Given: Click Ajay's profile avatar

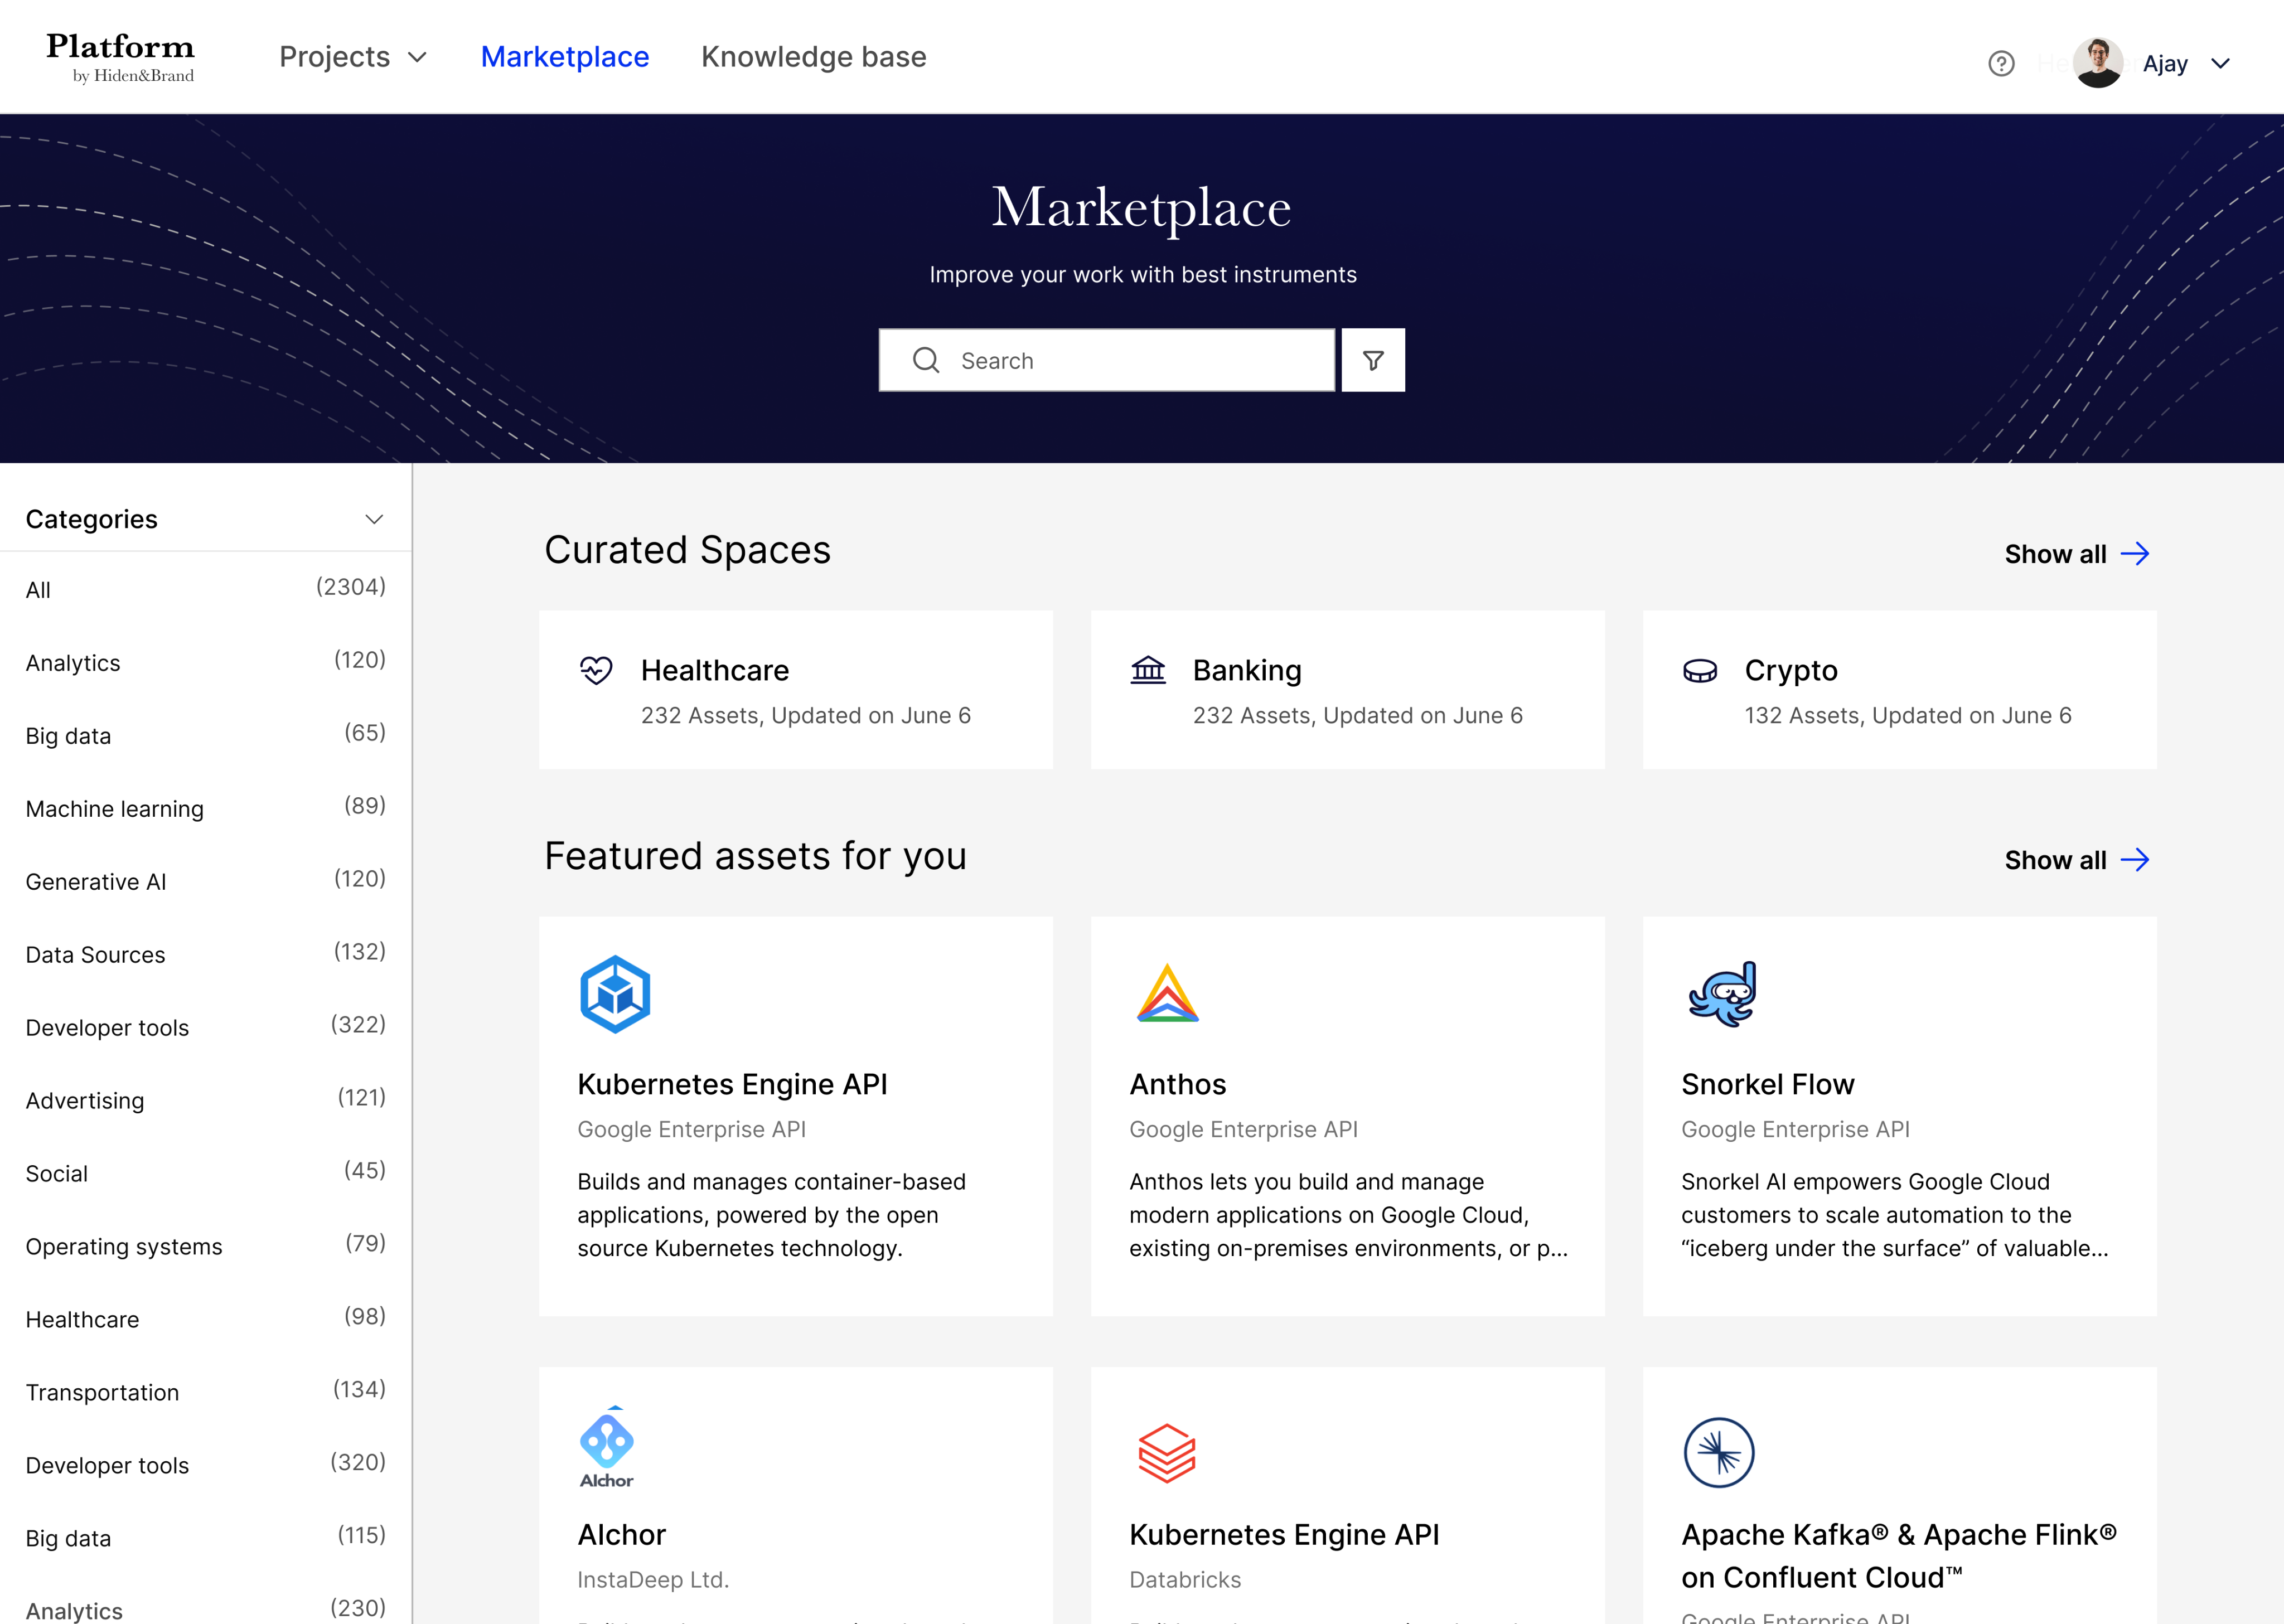Looking at the screenshot, I should pyautogui.click(x=2098, y=63).
